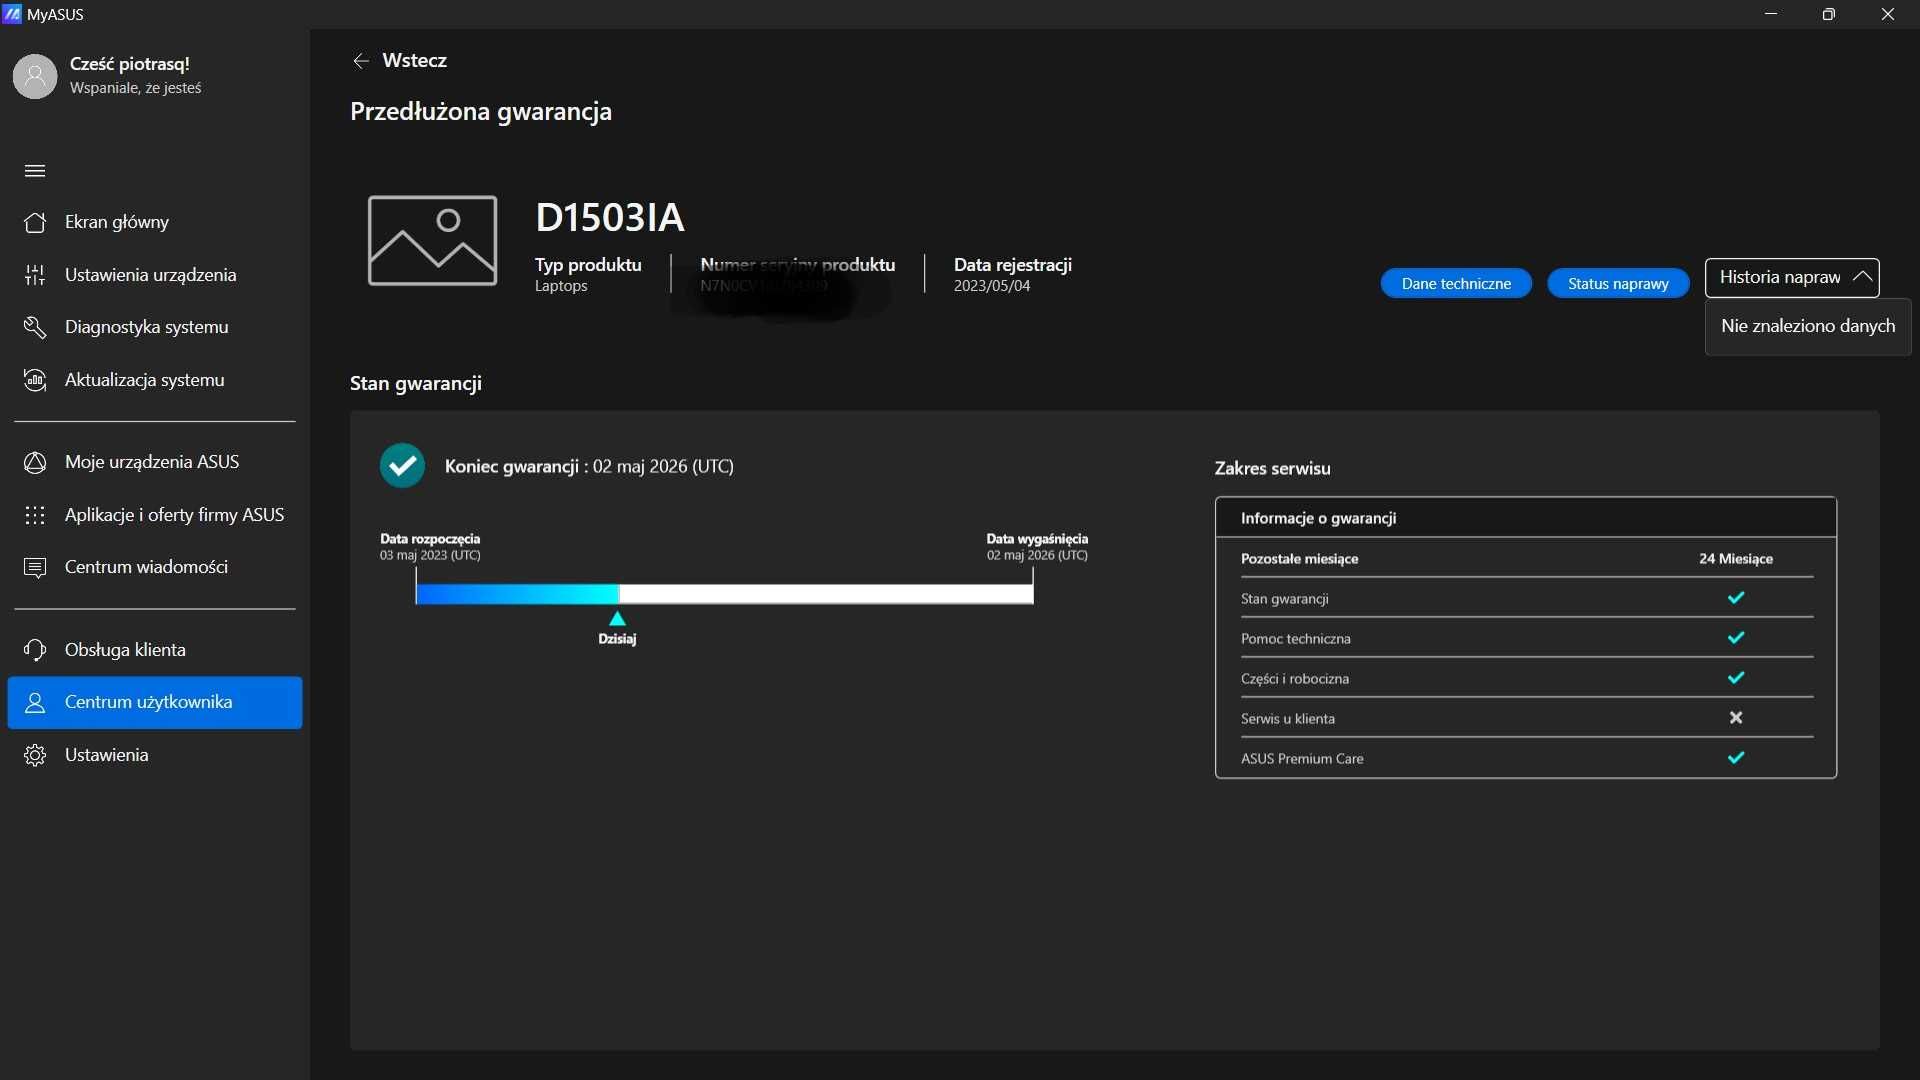Open Obsługa klienta support page
Screen dimensions: 1920x1080
pyautogui.click(x=155, y=650)
